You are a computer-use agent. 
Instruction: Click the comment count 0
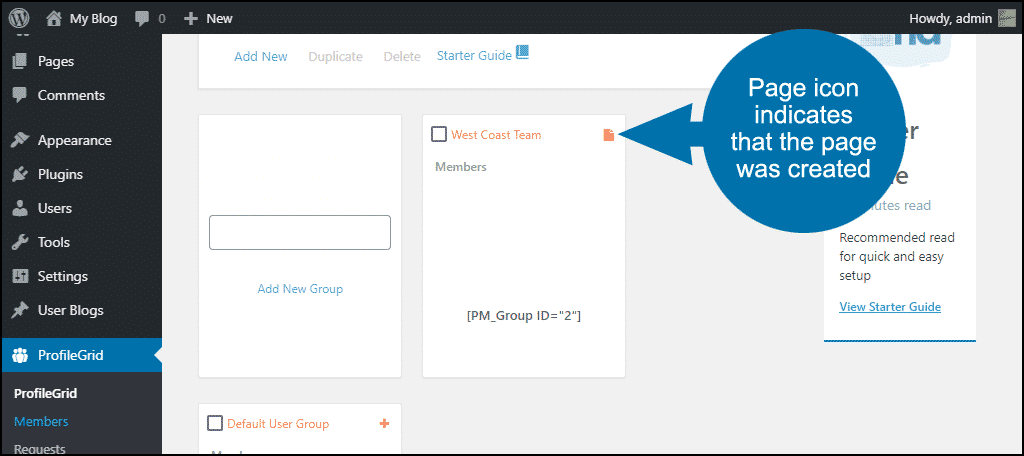coord(161,19)
